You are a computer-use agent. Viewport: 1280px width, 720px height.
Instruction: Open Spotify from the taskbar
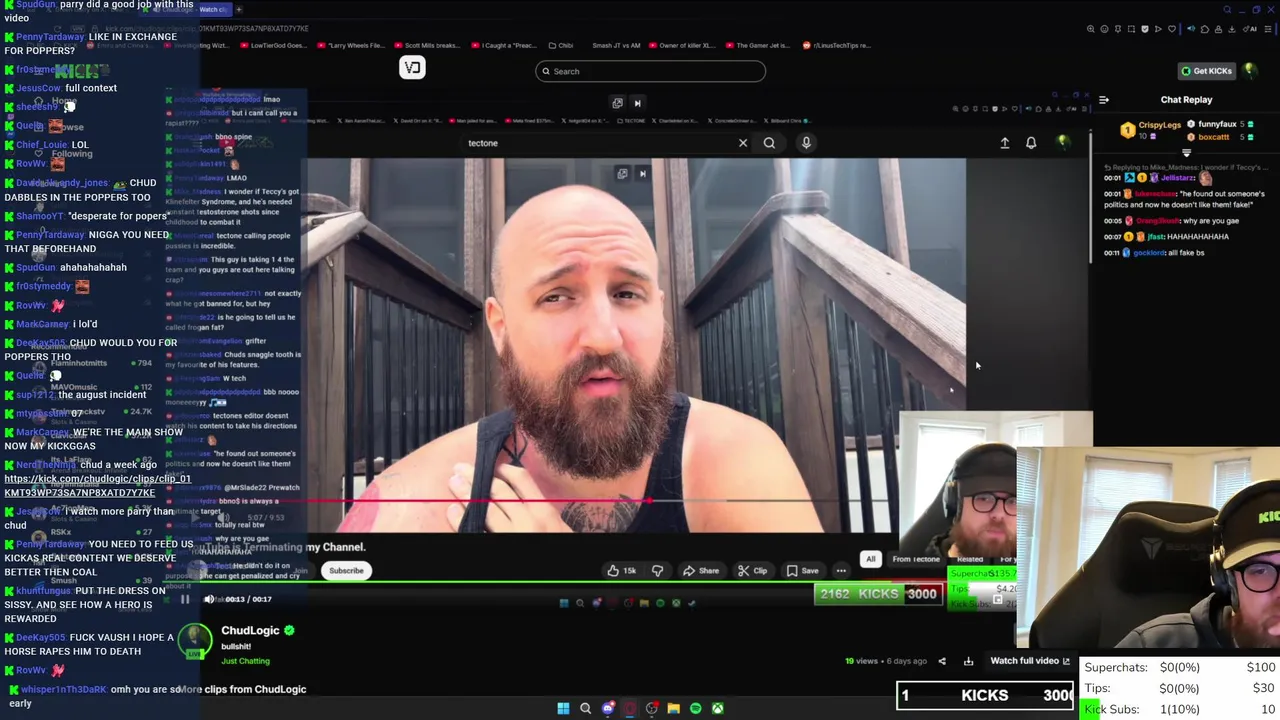(x=695, y=708)
